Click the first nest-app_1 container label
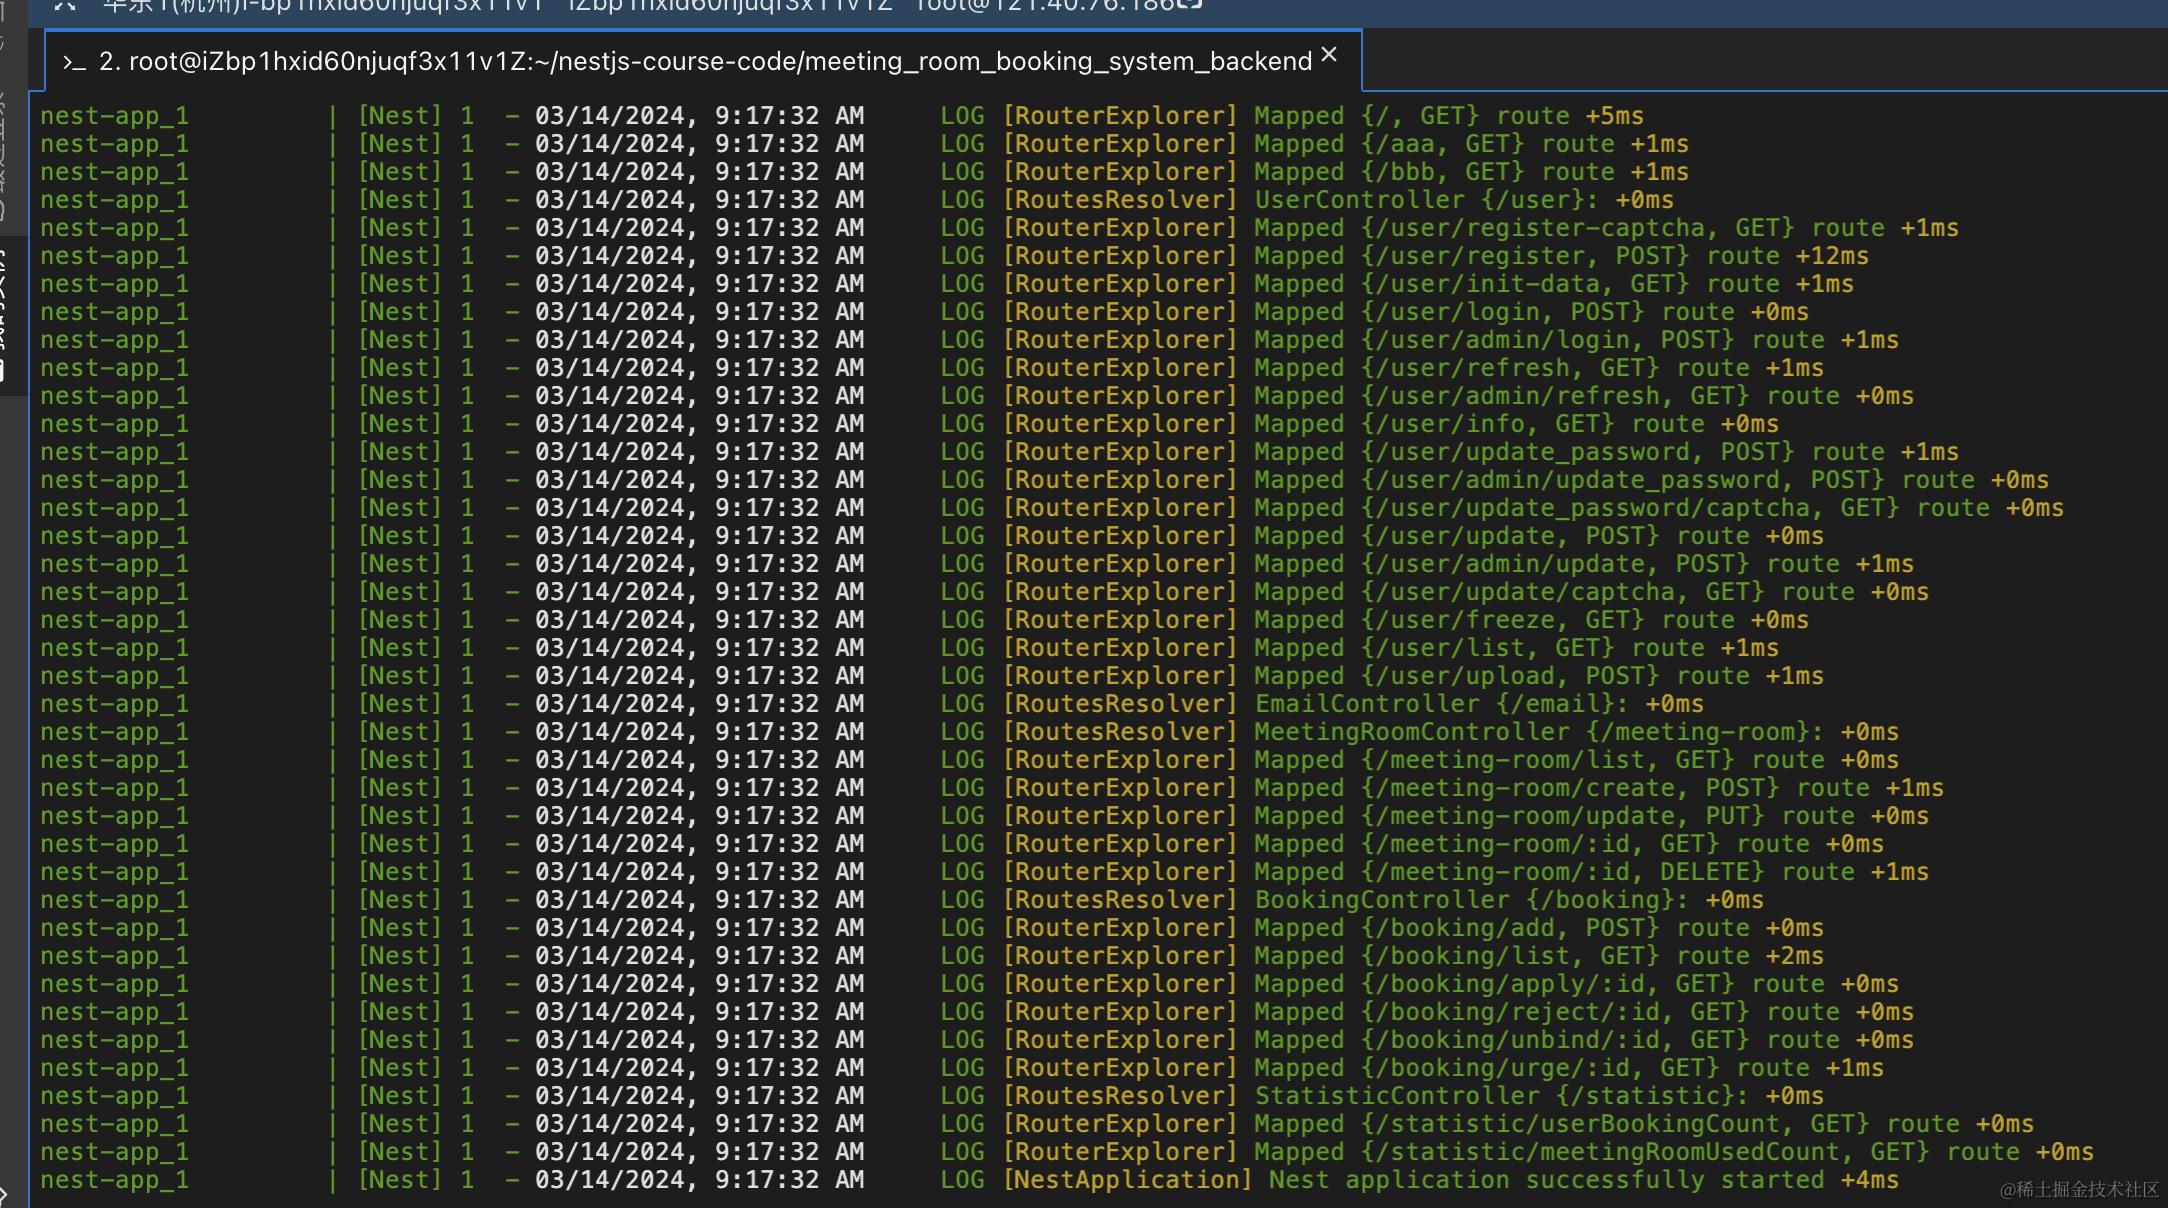The image size is (2168, 1208). click(114, 116)
